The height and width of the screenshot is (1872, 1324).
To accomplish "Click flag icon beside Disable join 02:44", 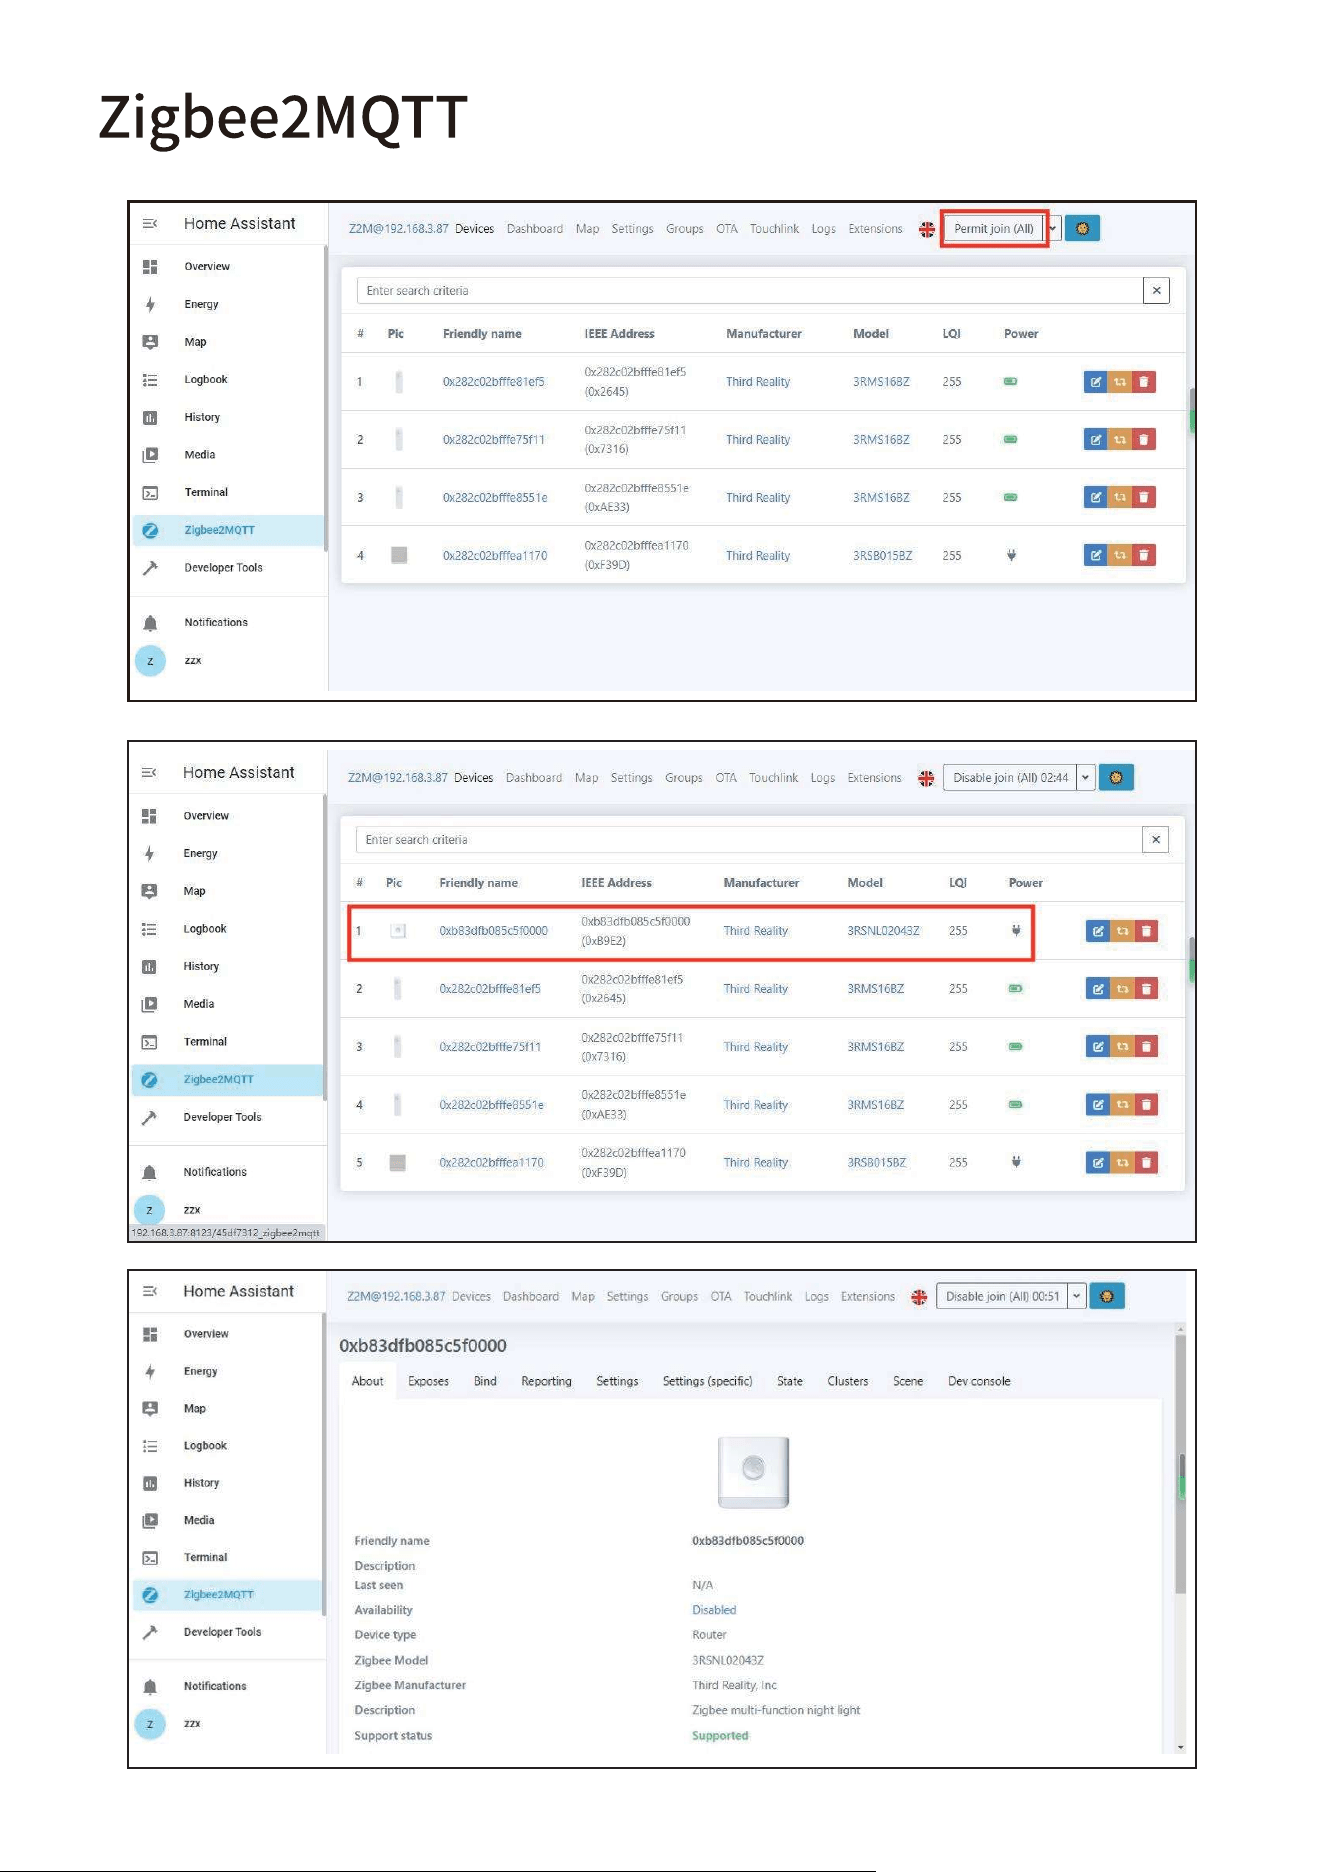I will click(926, 778).
